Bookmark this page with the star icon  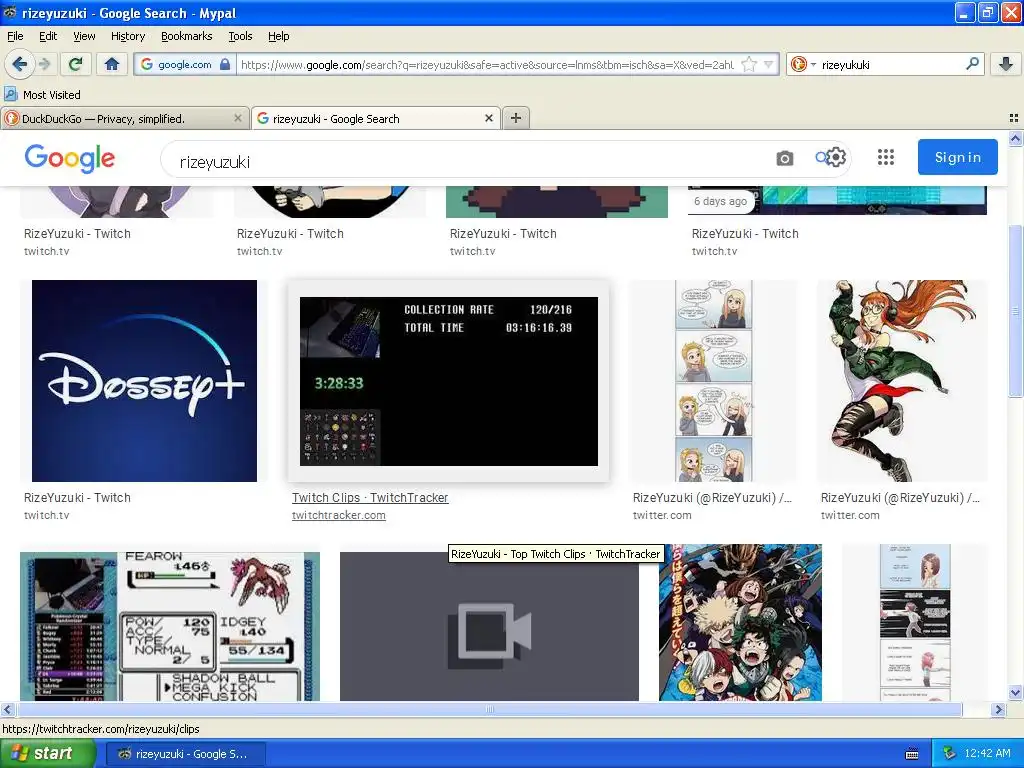click(749, 65)
